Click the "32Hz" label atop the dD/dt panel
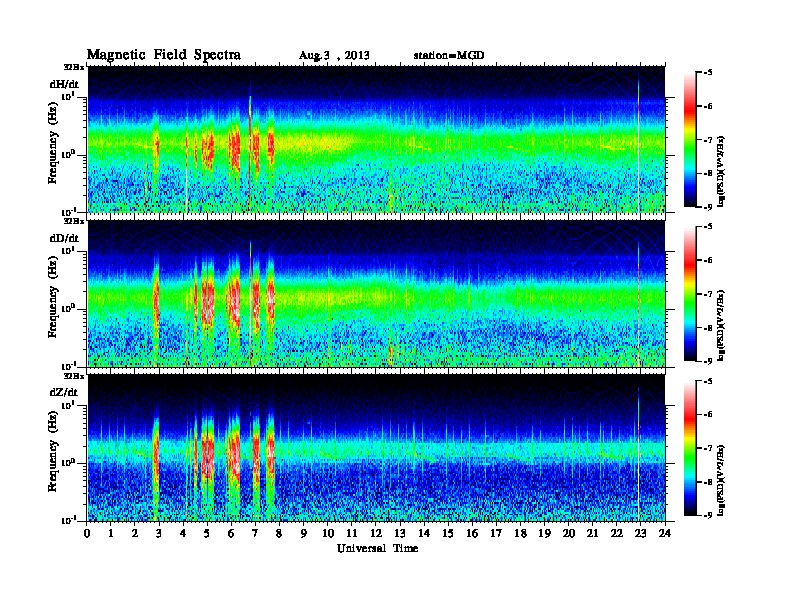 pyautogui.click(x=73, y=221)
